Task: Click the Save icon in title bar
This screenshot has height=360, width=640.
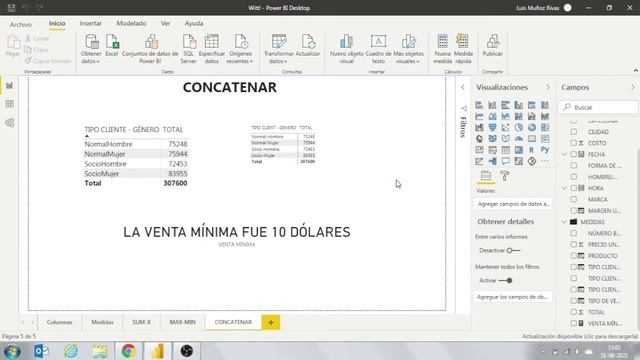Action: click(x=11, y=8)
